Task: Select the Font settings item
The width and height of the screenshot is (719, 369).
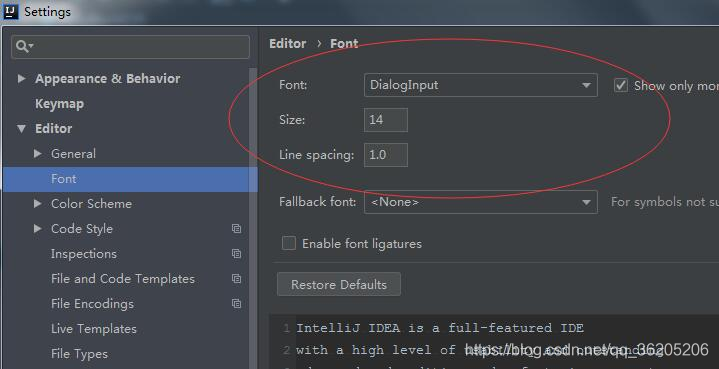Action: click(x=130, y=179)
